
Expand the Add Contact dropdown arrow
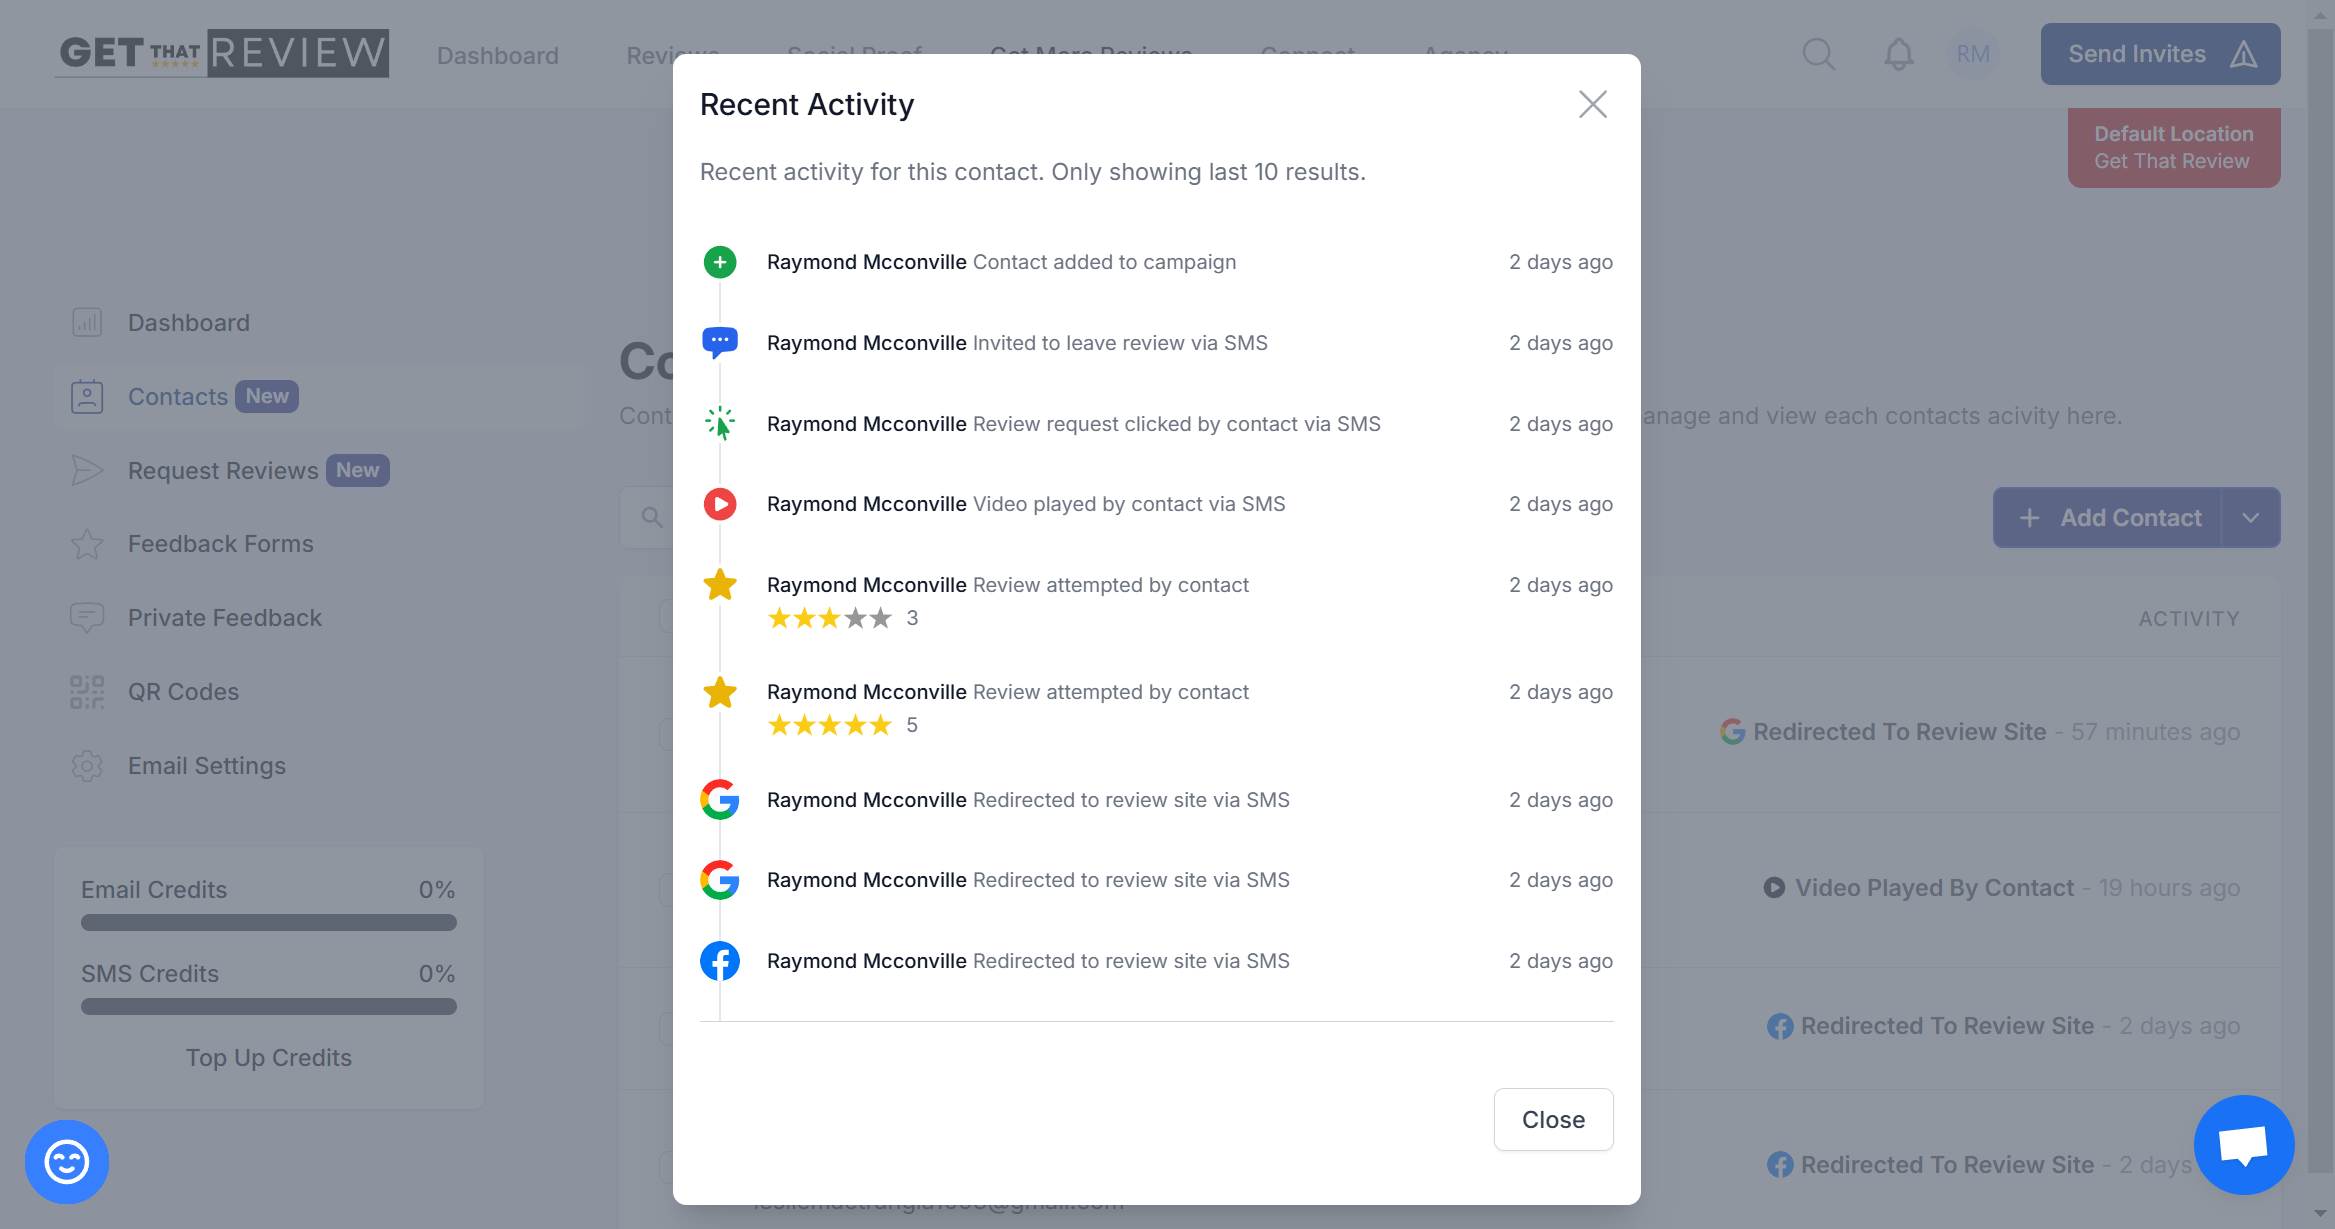pyautogui.click(x=2250, y=518)
